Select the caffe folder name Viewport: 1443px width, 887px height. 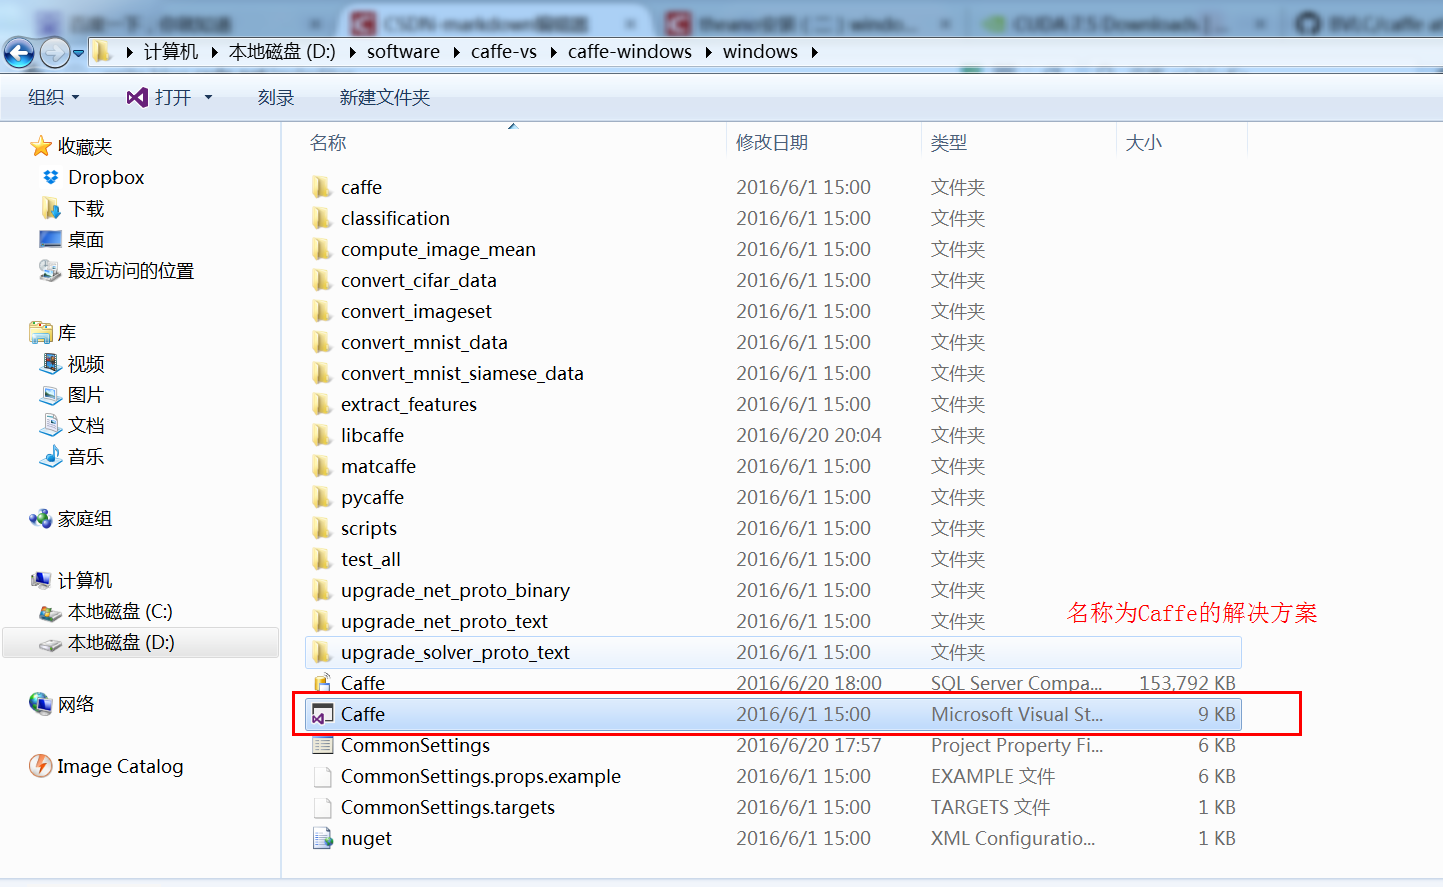(361, 187)
